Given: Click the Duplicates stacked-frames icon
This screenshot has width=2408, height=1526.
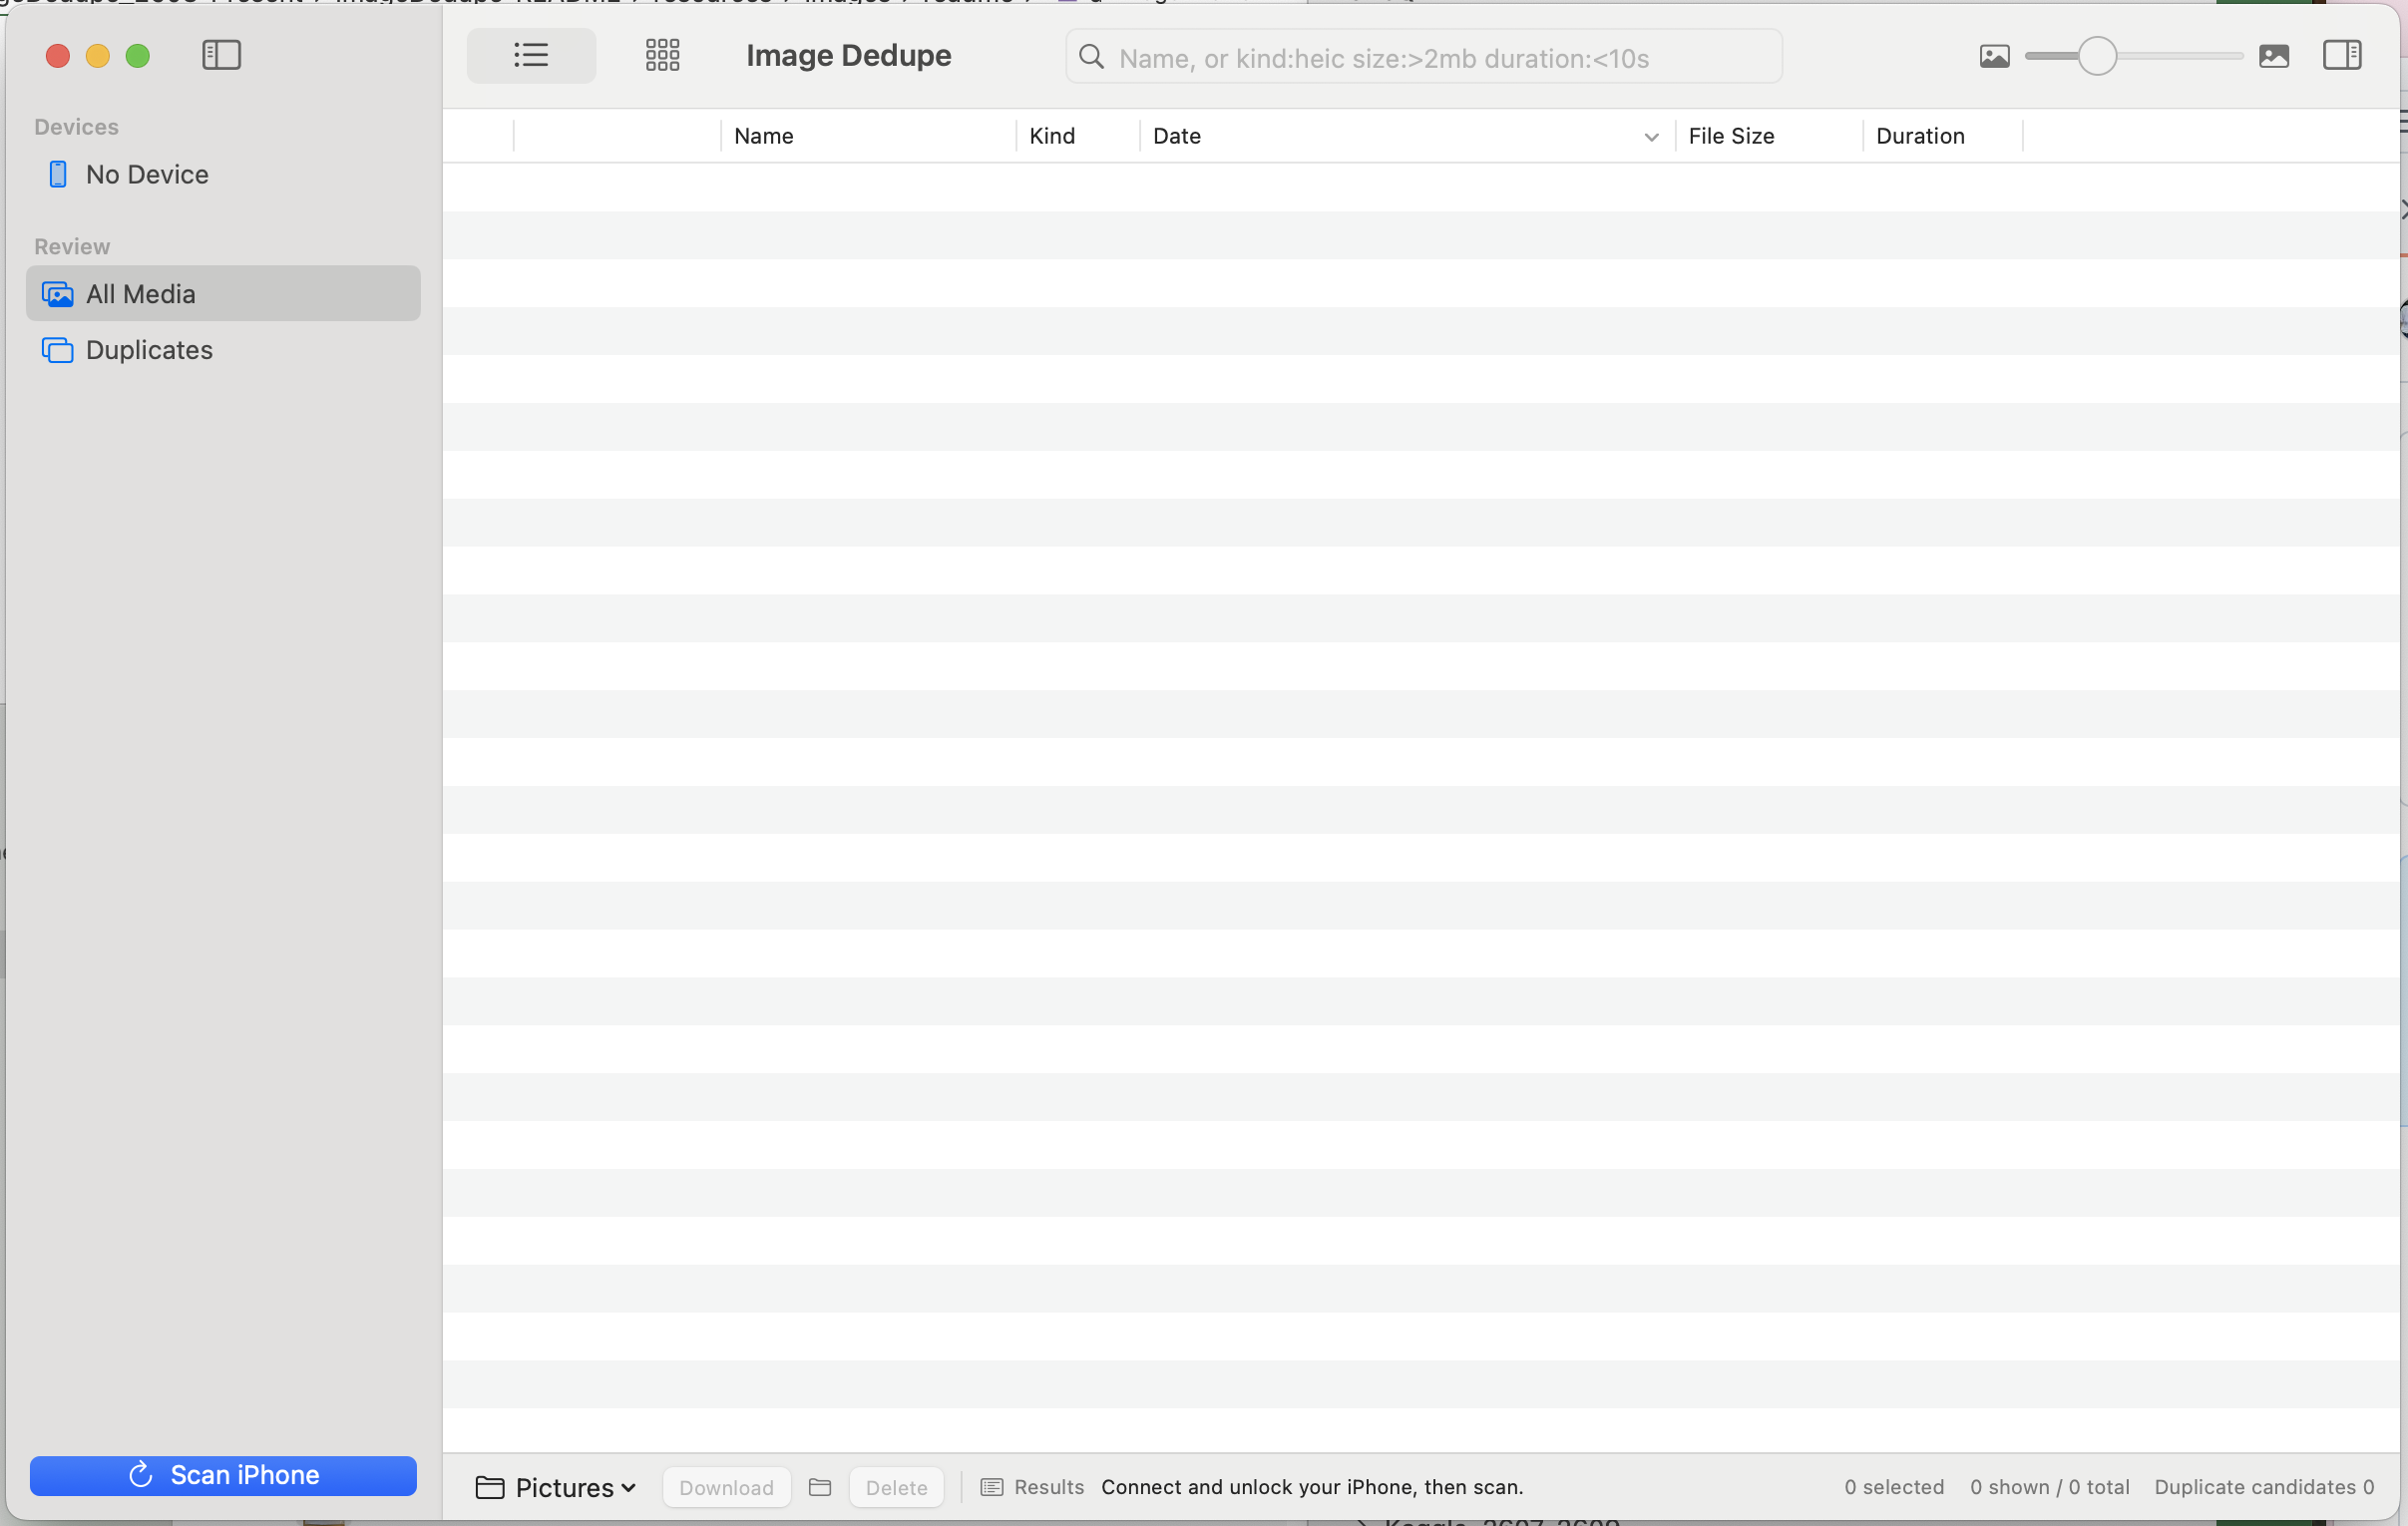Looking at the screenshot, I should pyautogui.click(x=58, y=350).
